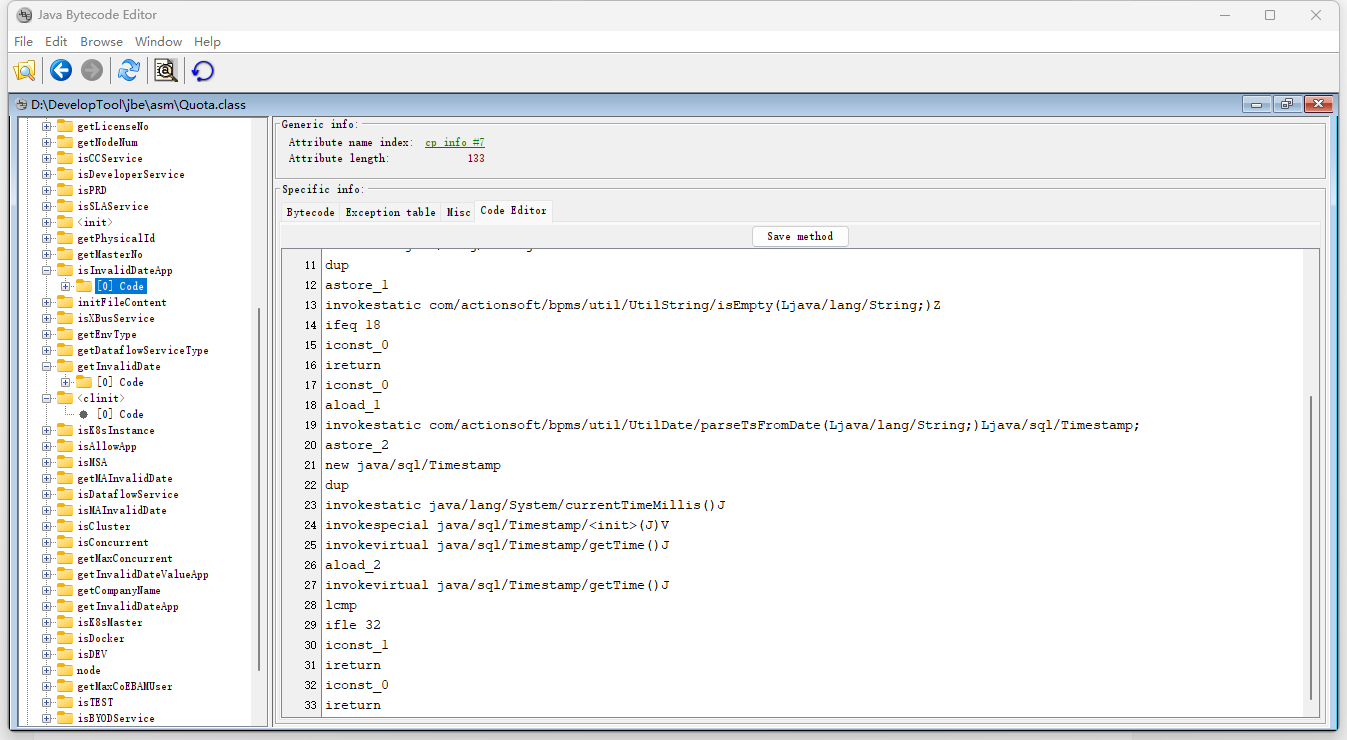
Task: Click the Save method button
Action: 800,236
